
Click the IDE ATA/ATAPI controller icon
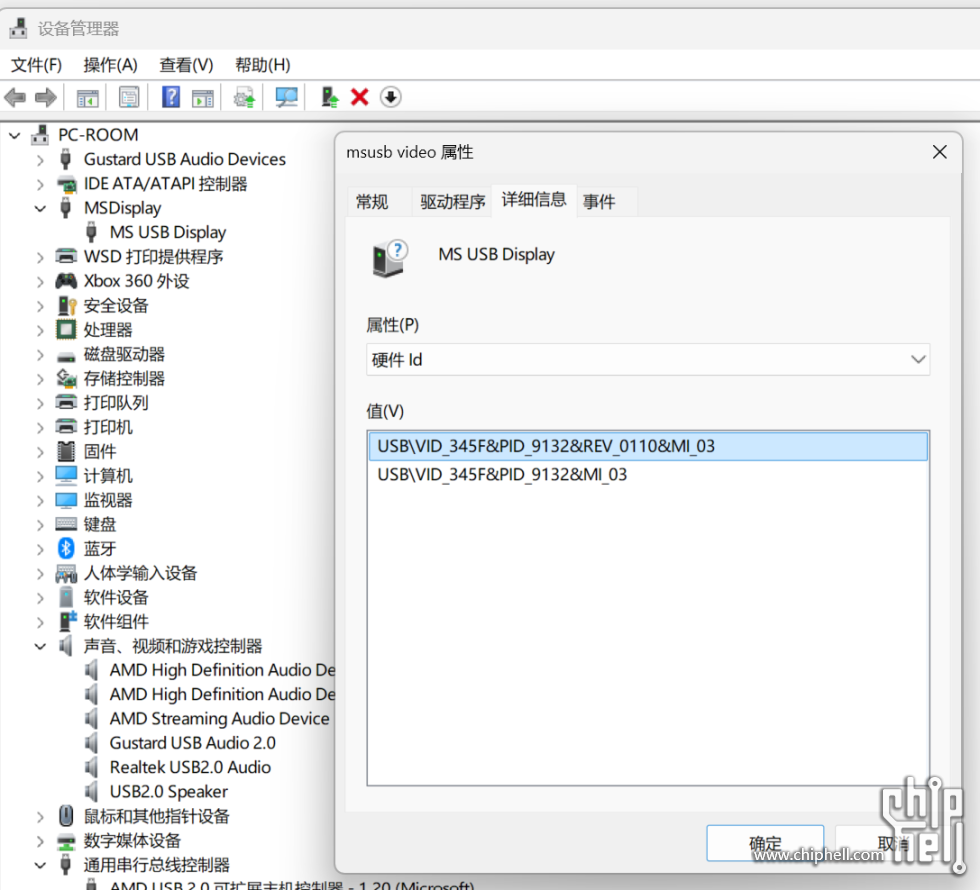(66, 184)
